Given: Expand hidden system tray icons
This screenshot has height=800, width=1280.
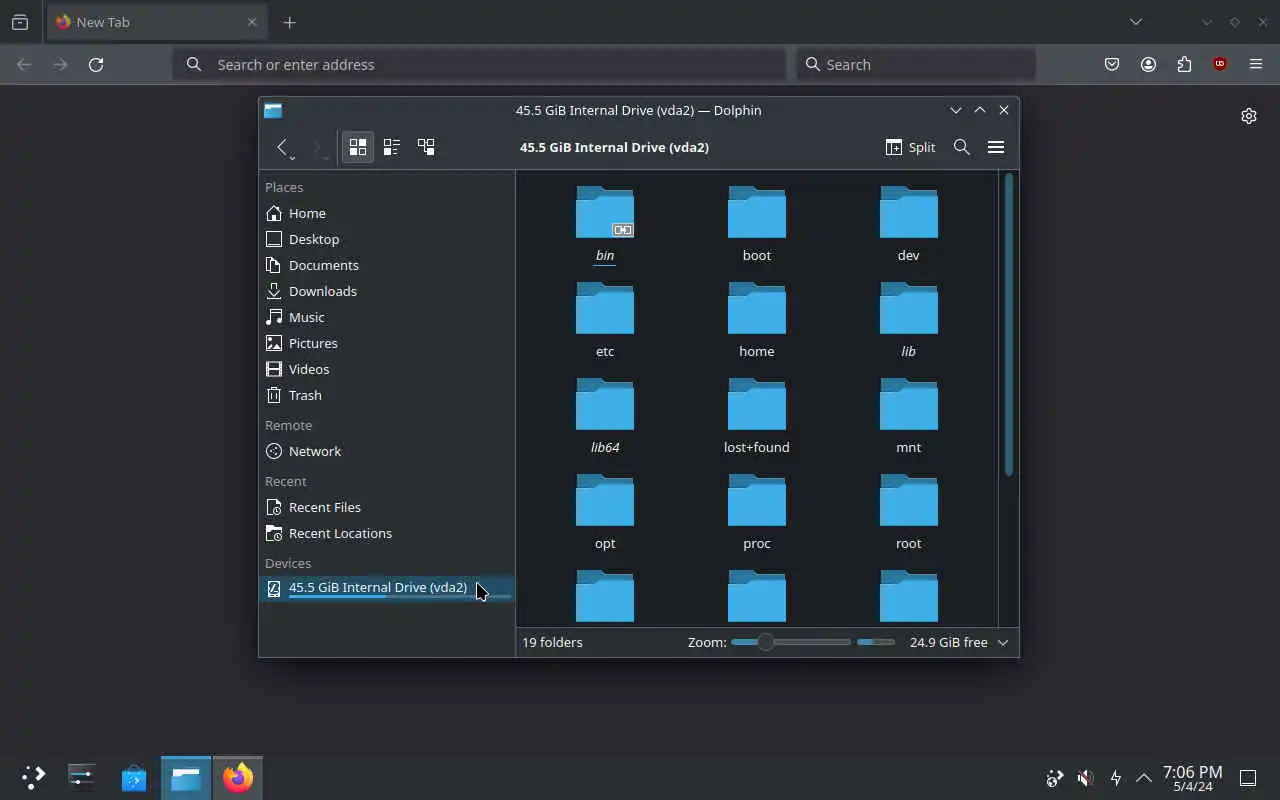Looking at the screenshot, I should [x=1144, y=777].
